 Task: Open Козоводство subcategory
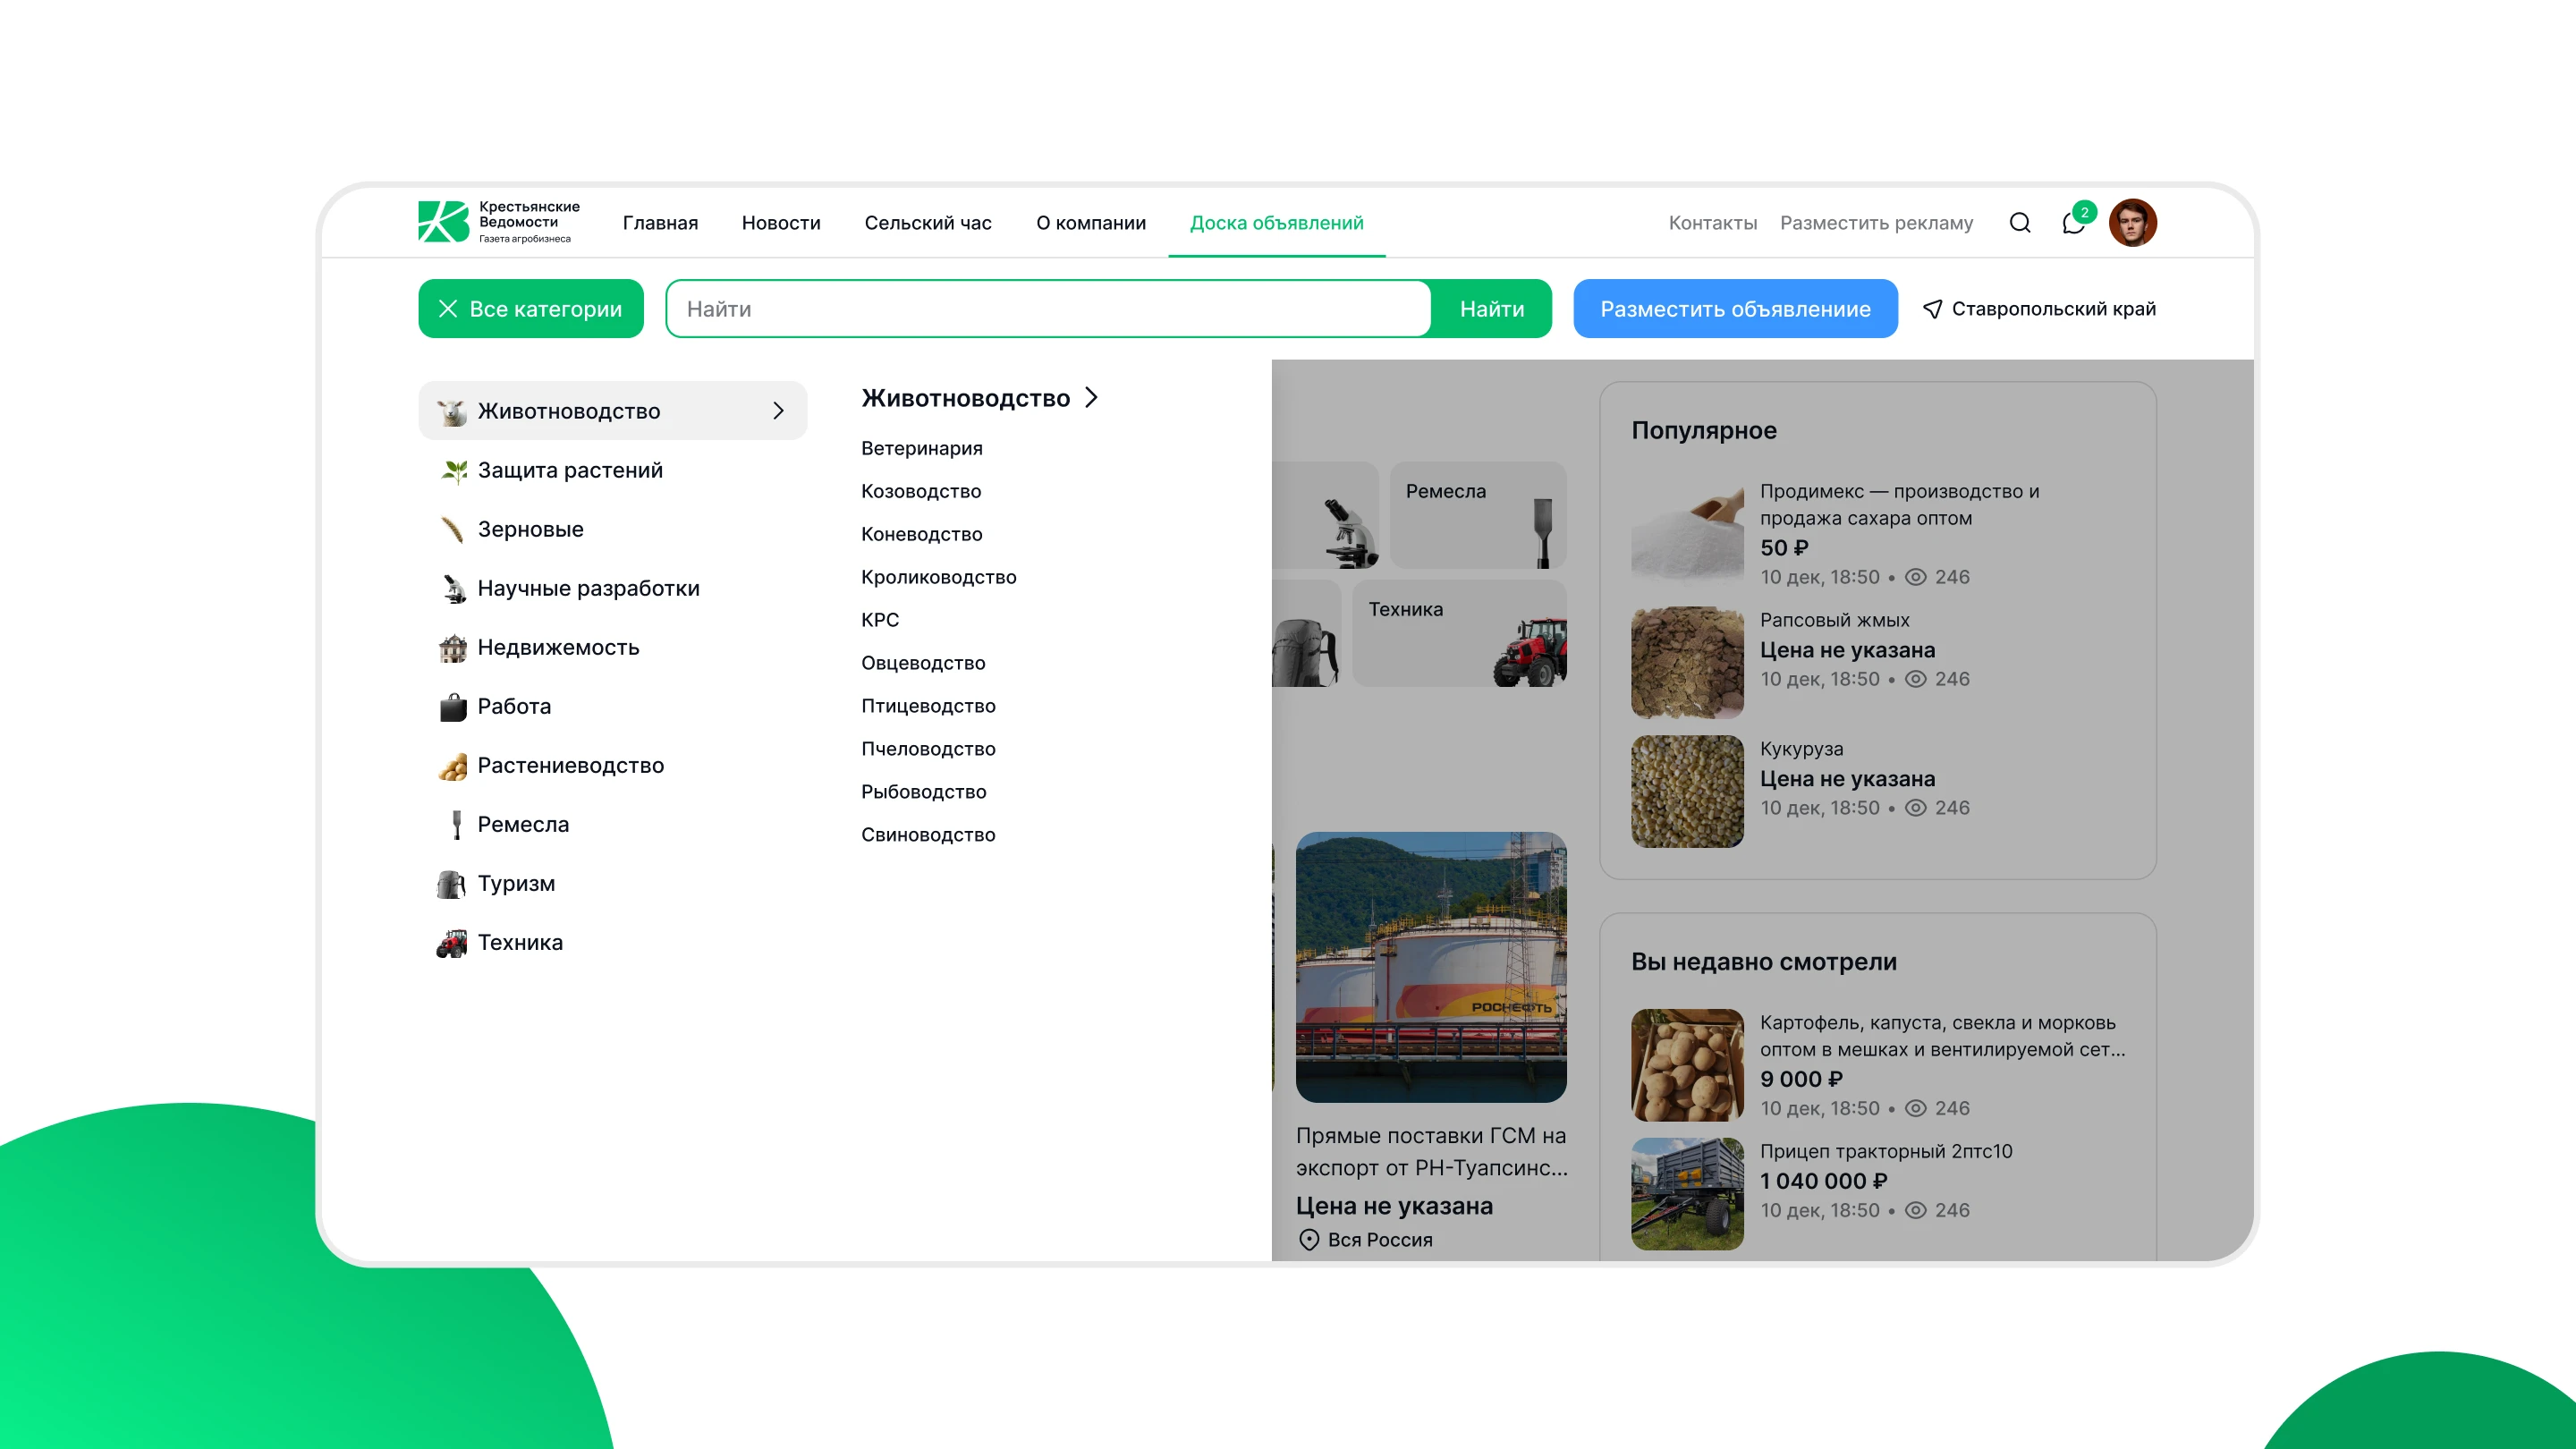click(x=921, y=491)
